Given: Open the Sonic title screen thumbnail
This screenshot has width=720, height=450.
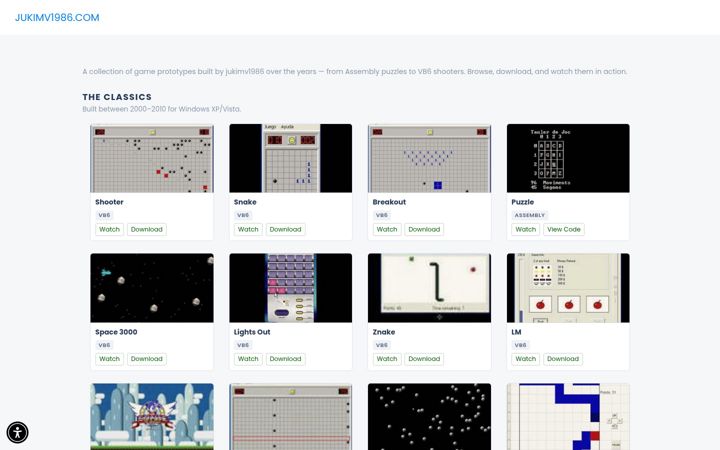Looking at the screenshot, I should (x=152, y=416).
